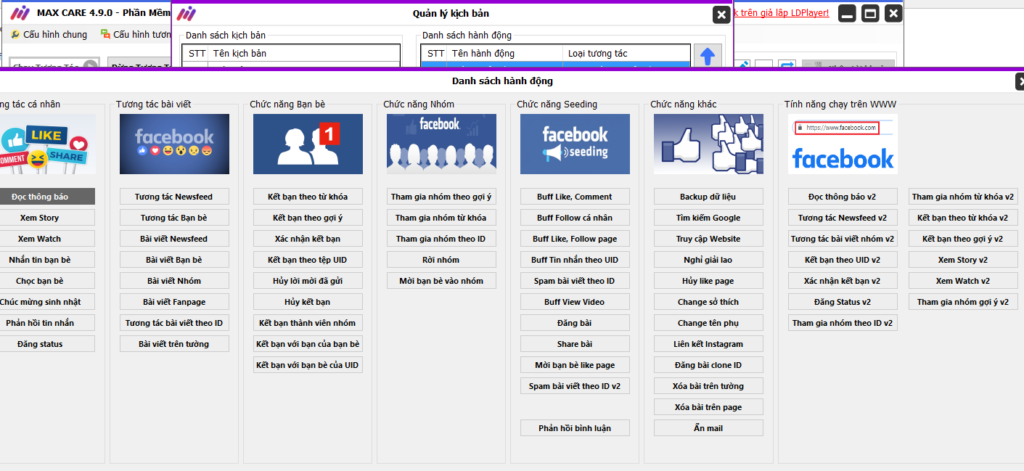Click the friend request thumbnail under Chức năng Bạn bè

click(x=308, y=144)
